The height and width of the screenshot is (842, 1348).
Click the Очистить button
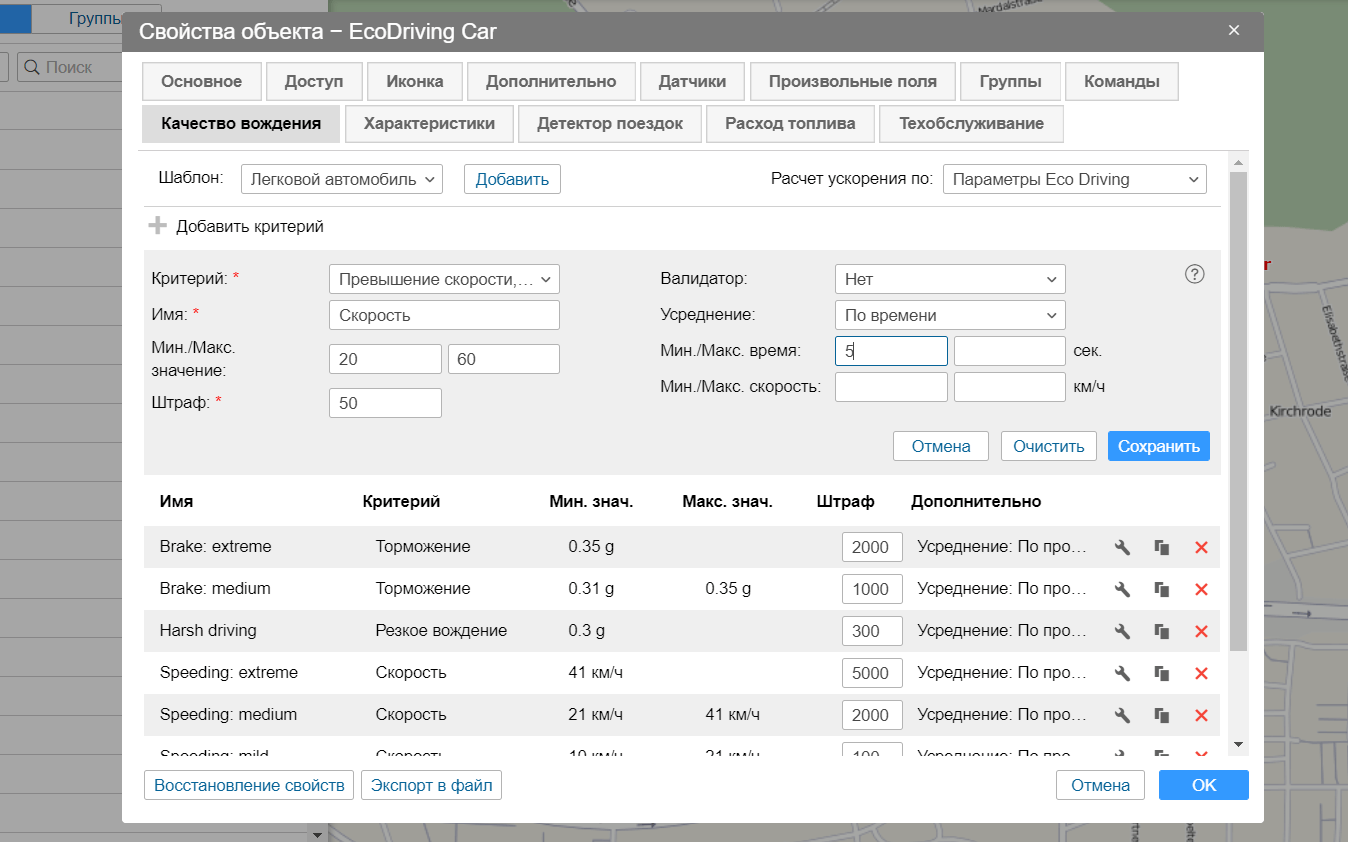[1049, 446]
